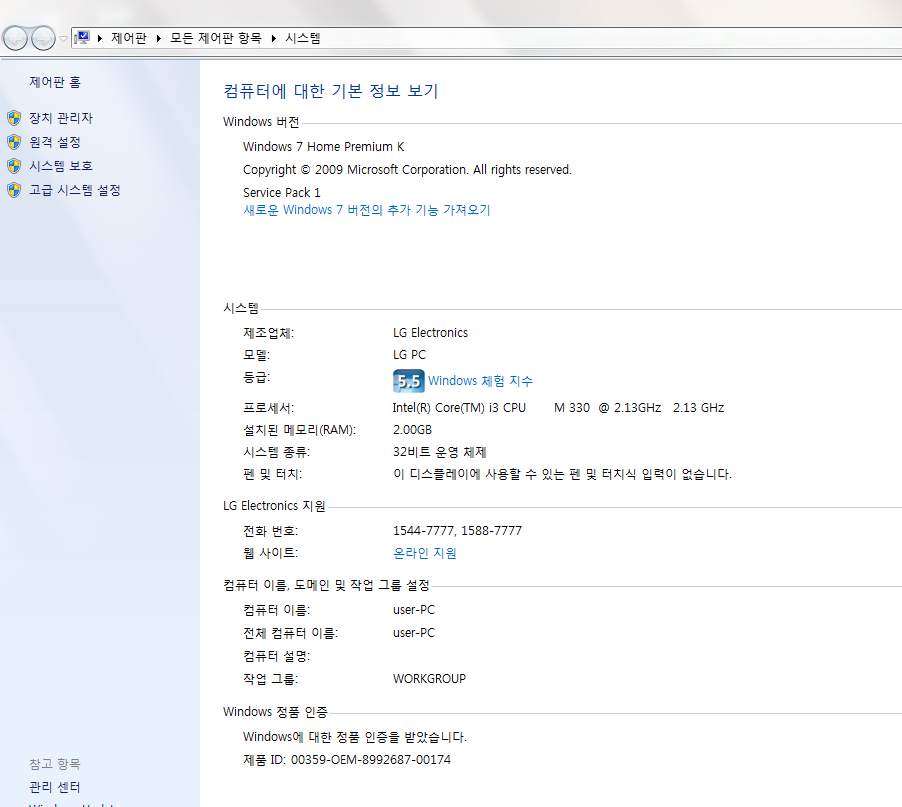
Task: Click the WORKGROUP value
Action: pyautogui.click(x=429, y=679)
